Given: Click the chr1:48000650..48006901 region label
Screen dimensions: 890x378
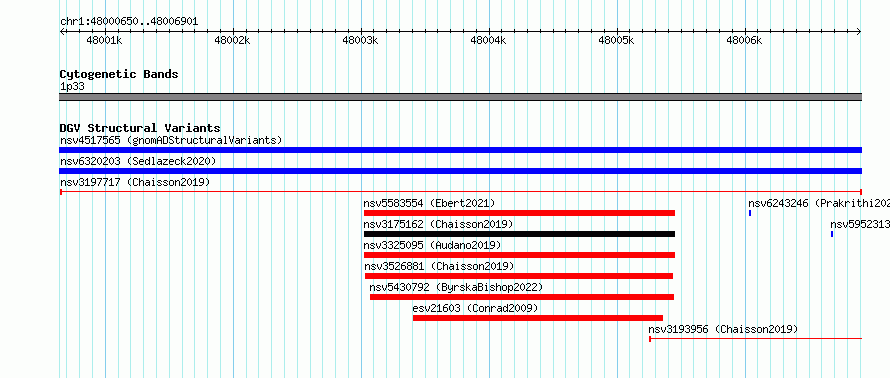Looking at the screenshot, I should [129, 22].
